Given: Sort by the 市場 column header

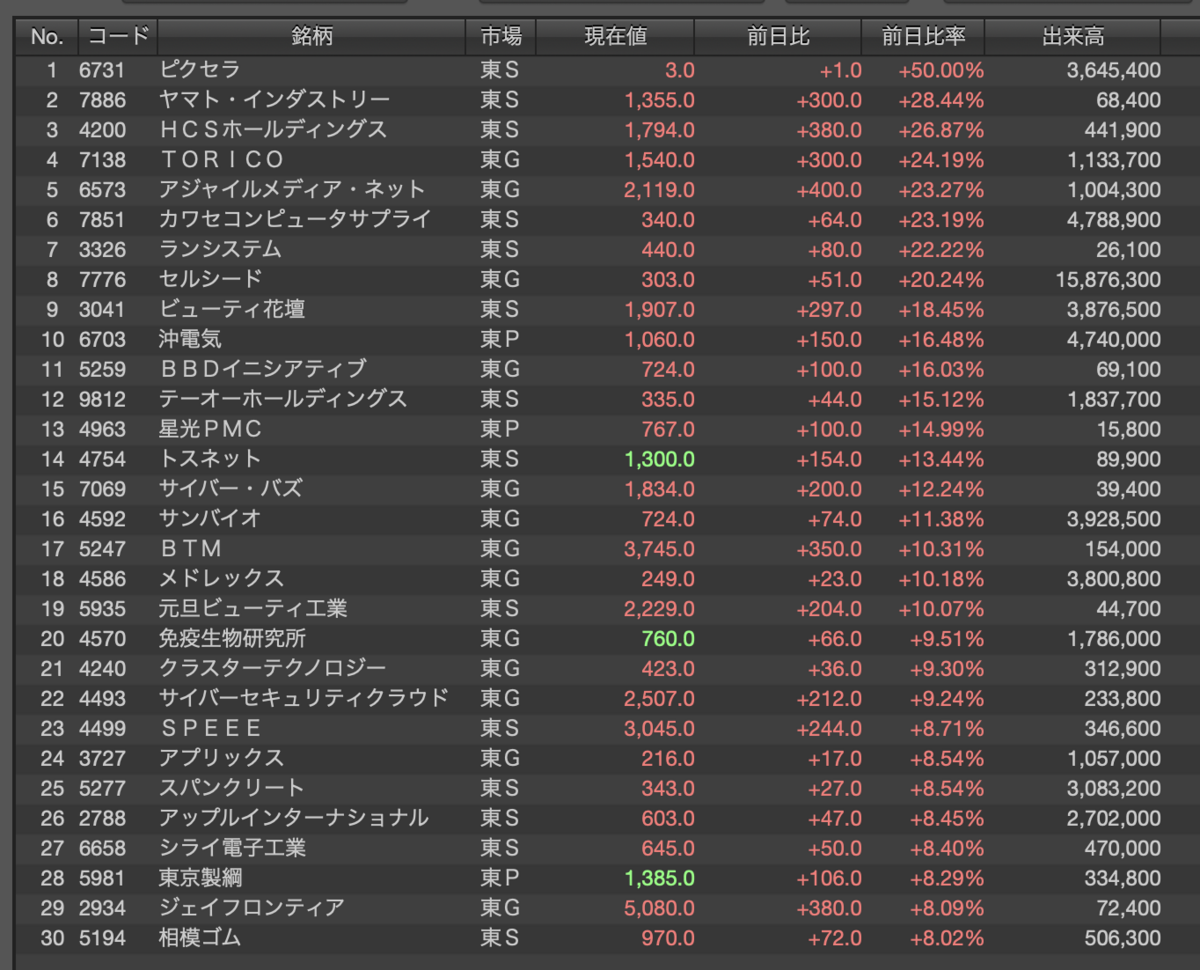Looking at the screenshot, I should click(501, 37).
